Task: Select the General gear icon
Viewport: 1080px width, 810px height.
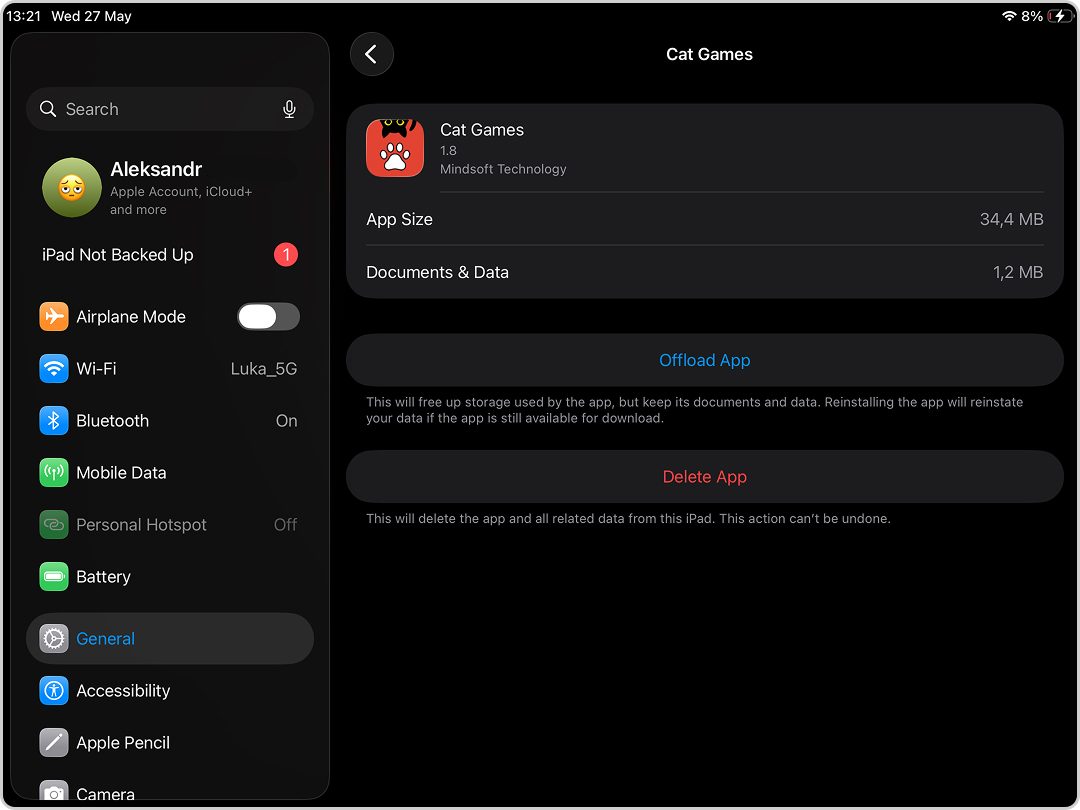Action: tap(54, 638)
